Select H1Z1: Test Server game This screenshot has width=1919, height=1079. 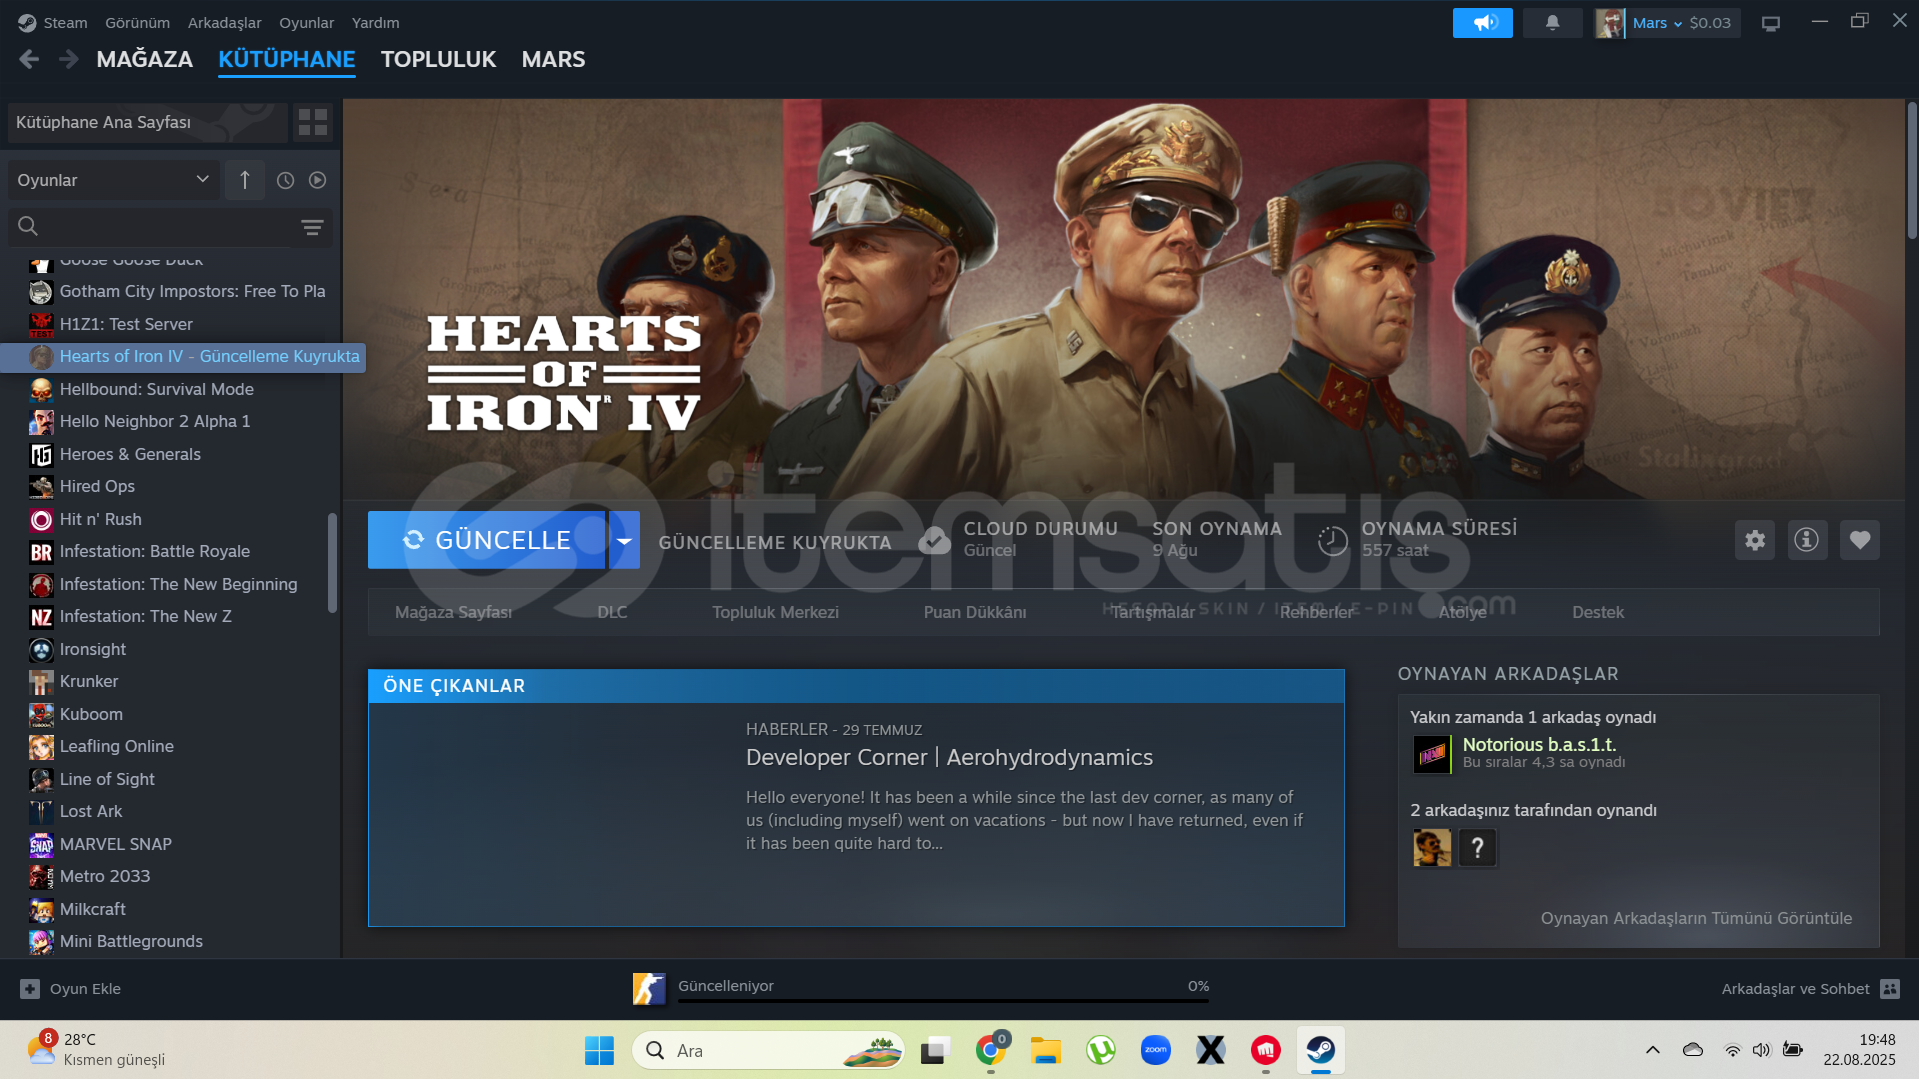pyautogui.click(x=126, y=324)
